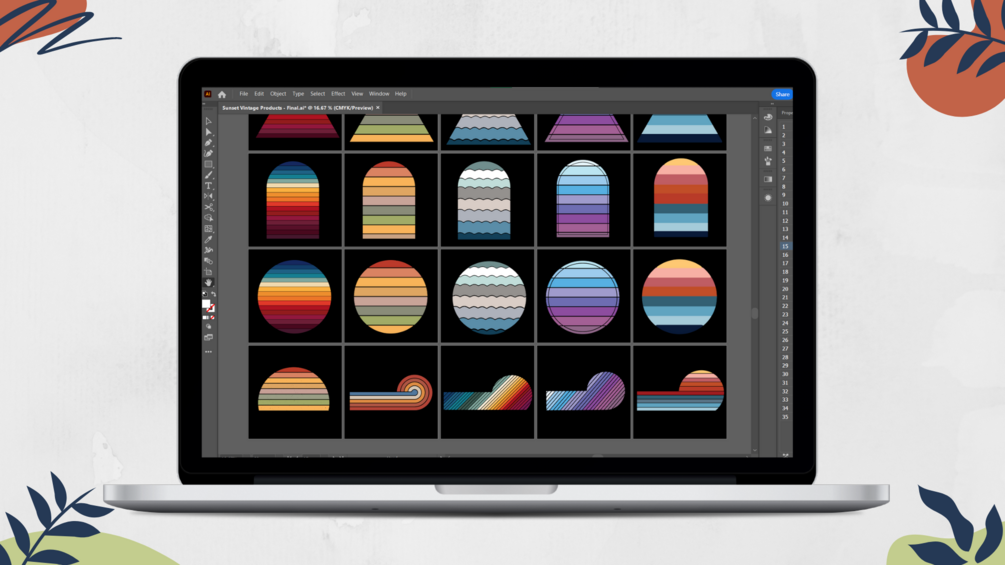This screenshot has width=1005, height=565.
Task: Open the File menu
Action: [244, 94]
